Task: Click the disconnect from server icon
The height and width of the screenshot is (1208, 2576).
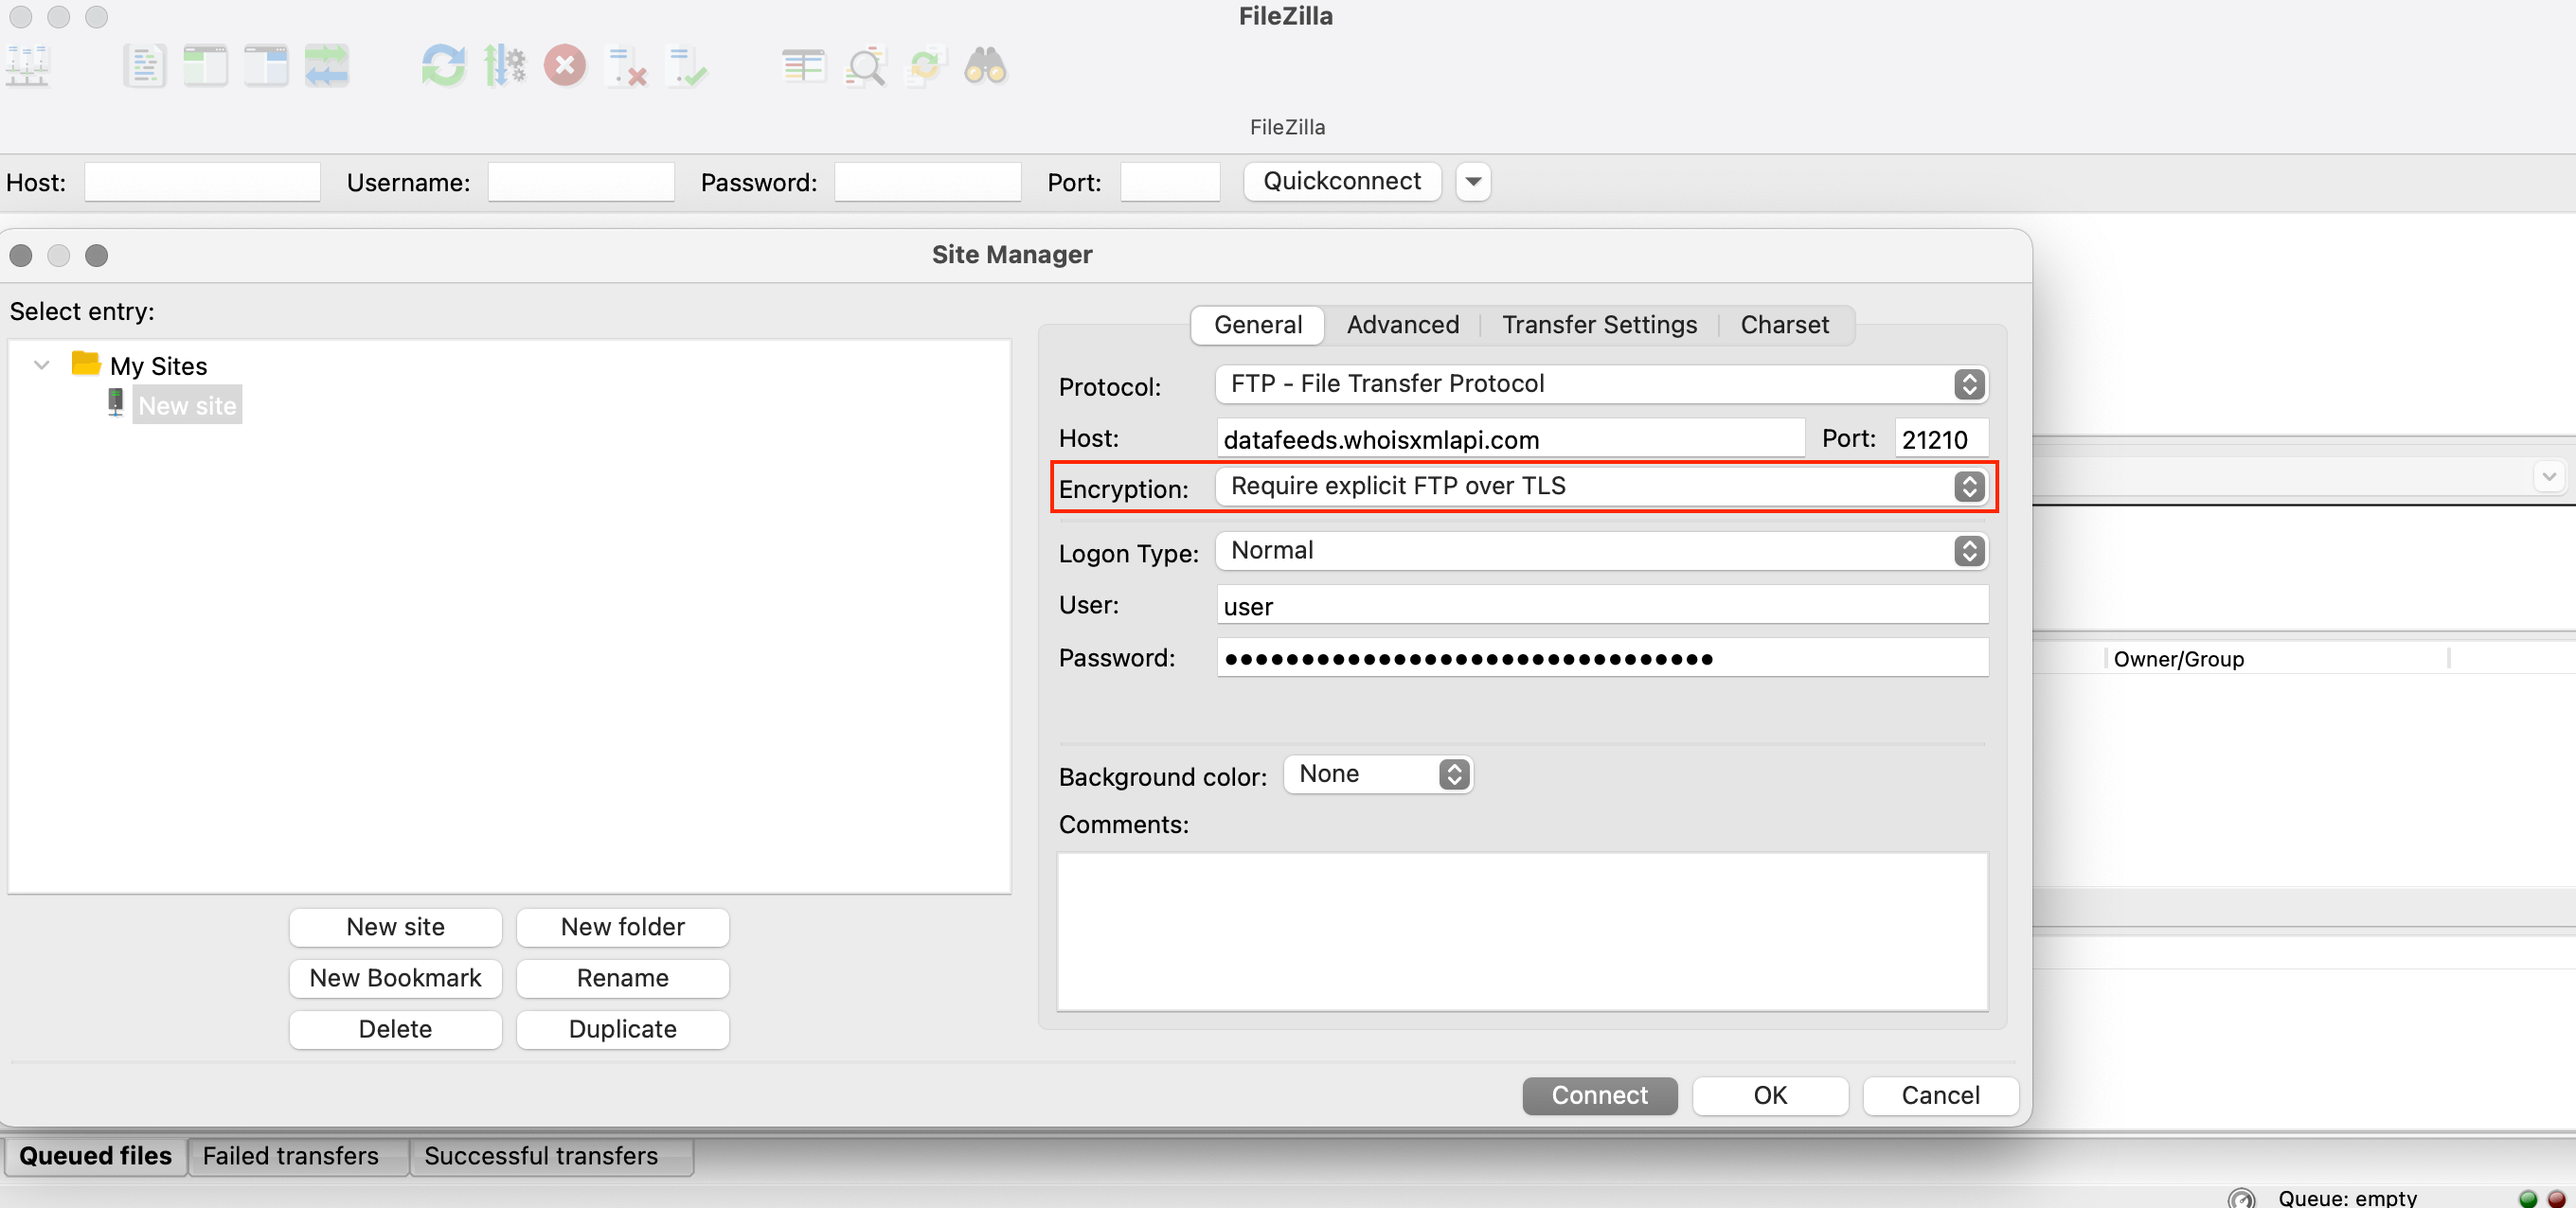Action: pos(627,66)
